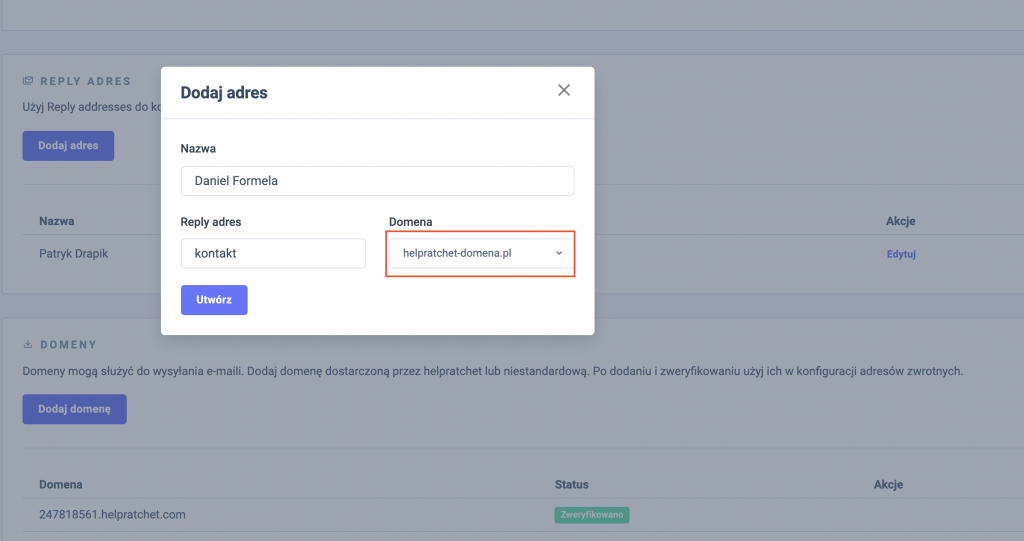Select the helpratchet-domena.pl domain text in dropdown
The image size is (1024, 541).
coord(457,254)
